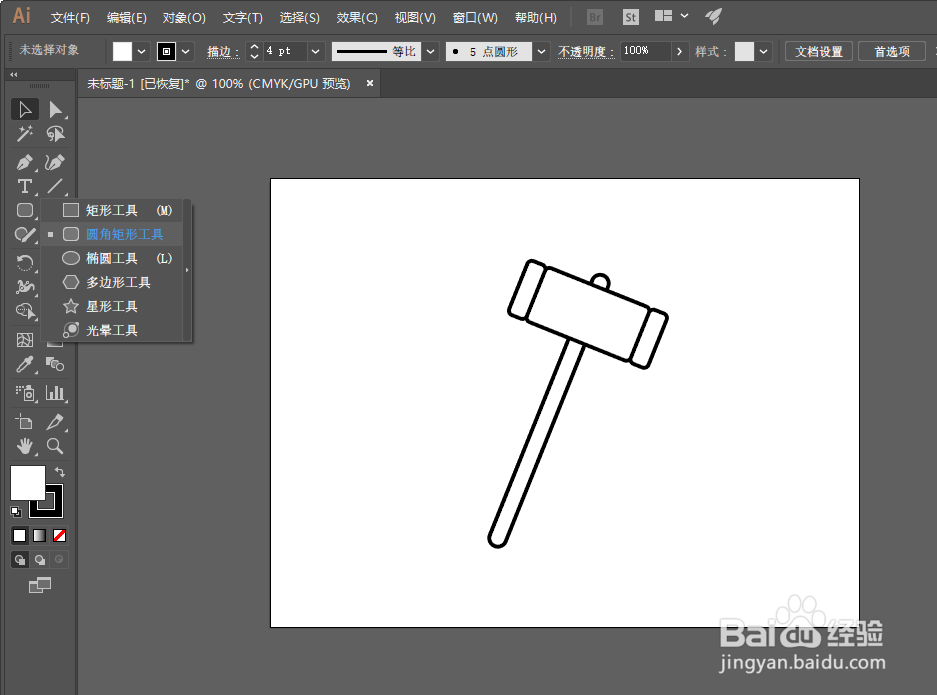The image size is (937, 695).
Task: Open the brush definition dropdown
Action: click(x=541, y=51)
